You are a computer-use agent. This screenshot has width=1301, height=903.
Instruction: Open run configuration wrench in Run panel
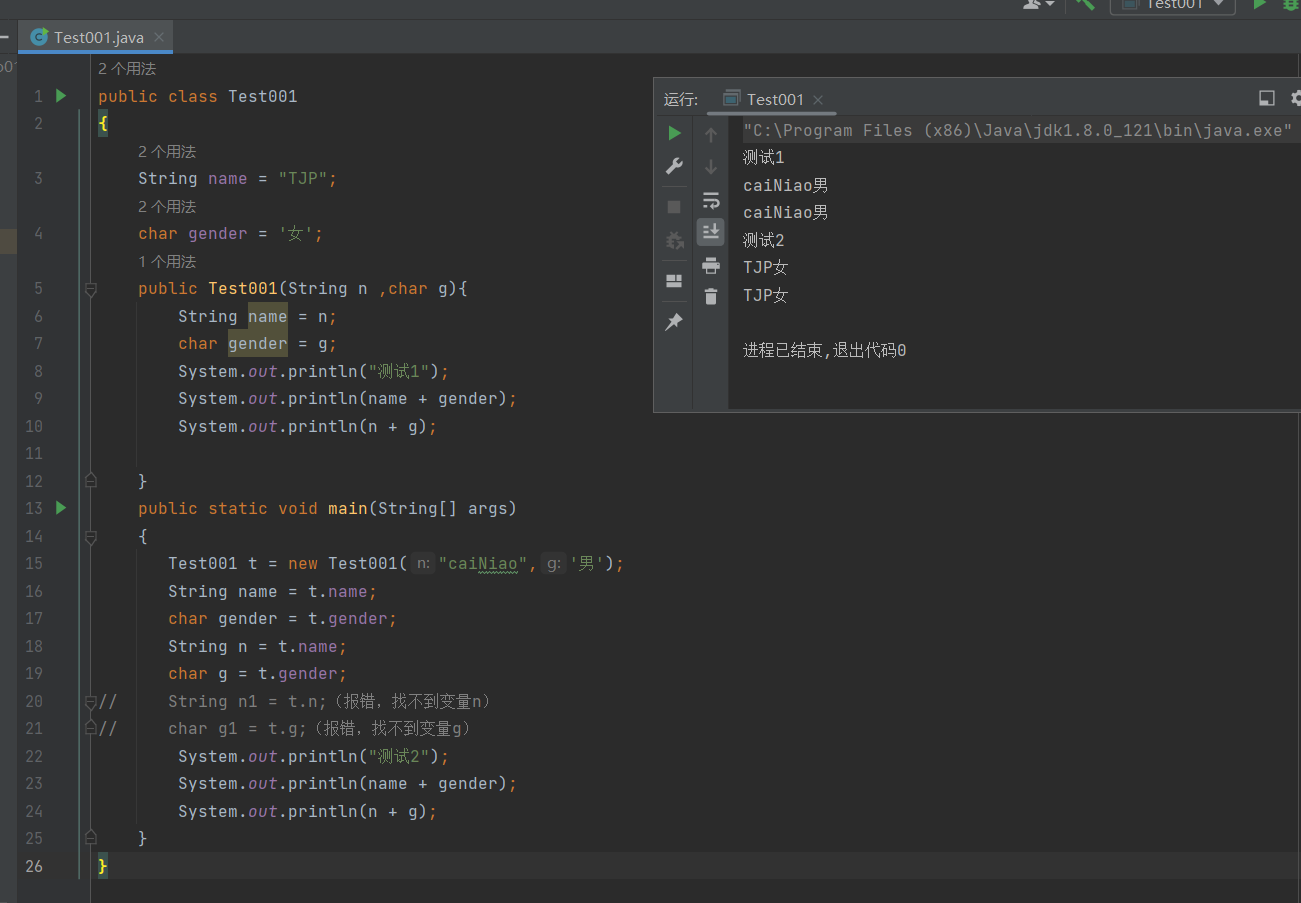(x=675, y=166)
